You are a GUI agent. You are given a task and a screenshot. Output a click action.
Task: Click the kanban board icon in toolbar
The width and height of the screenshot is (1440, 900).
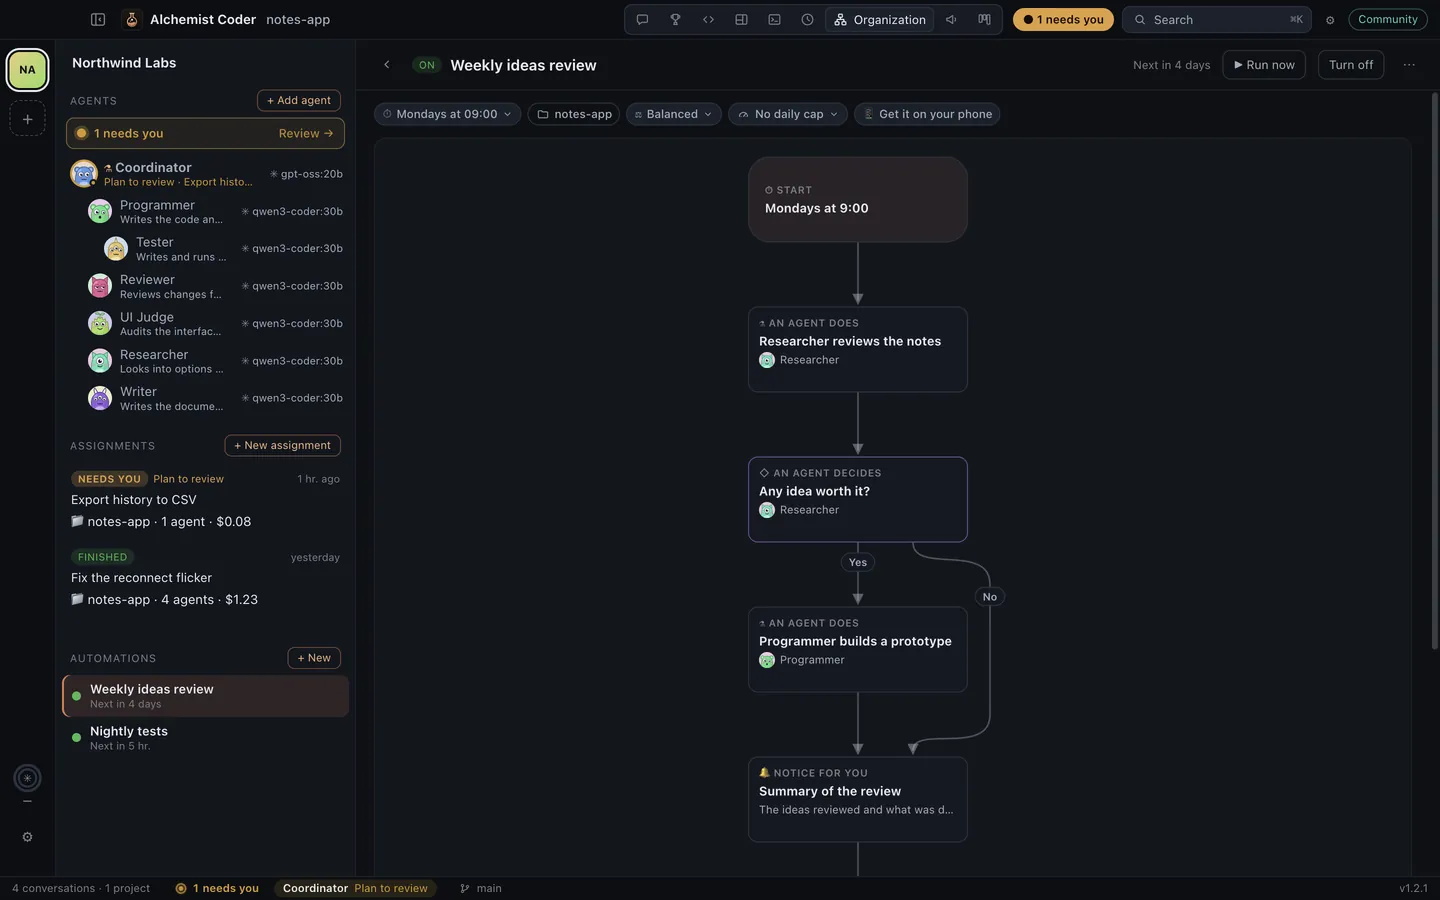point(984,19)
